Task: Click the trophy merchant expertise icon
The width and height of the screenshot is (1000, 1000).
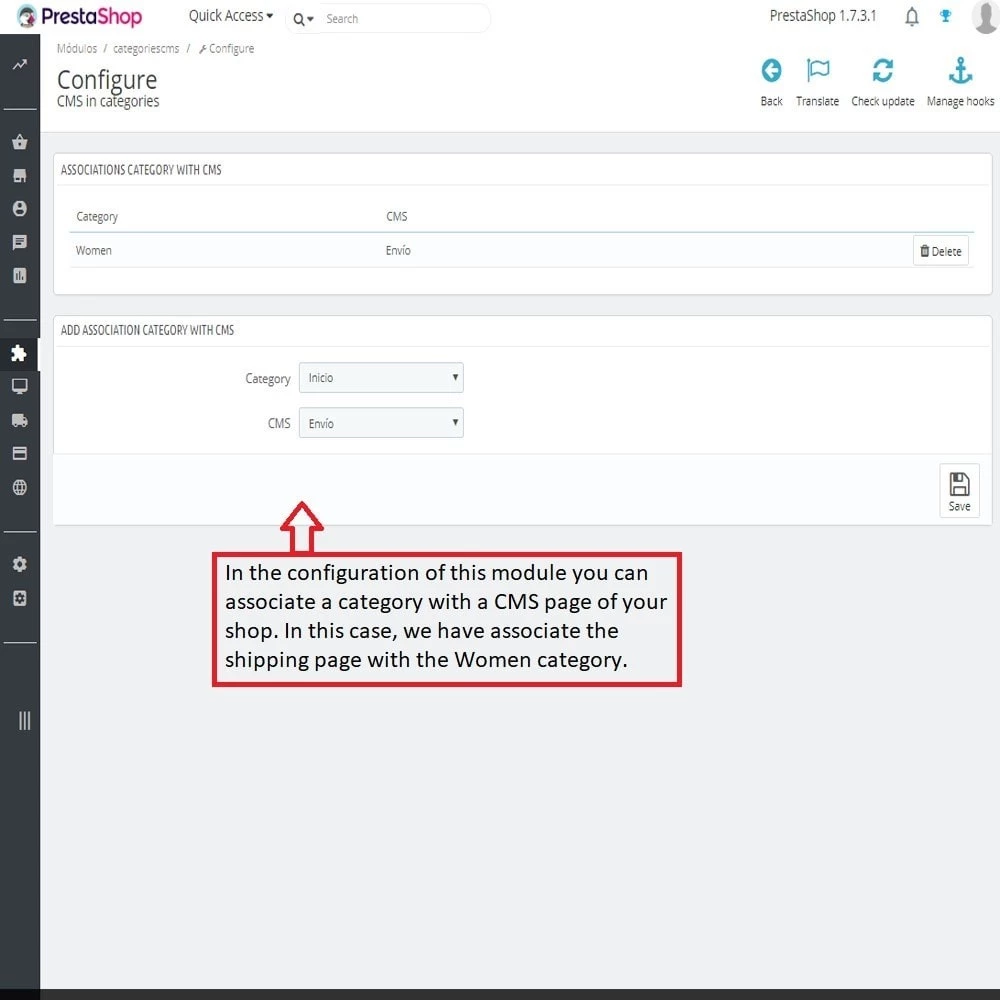Action: [946, 16]
